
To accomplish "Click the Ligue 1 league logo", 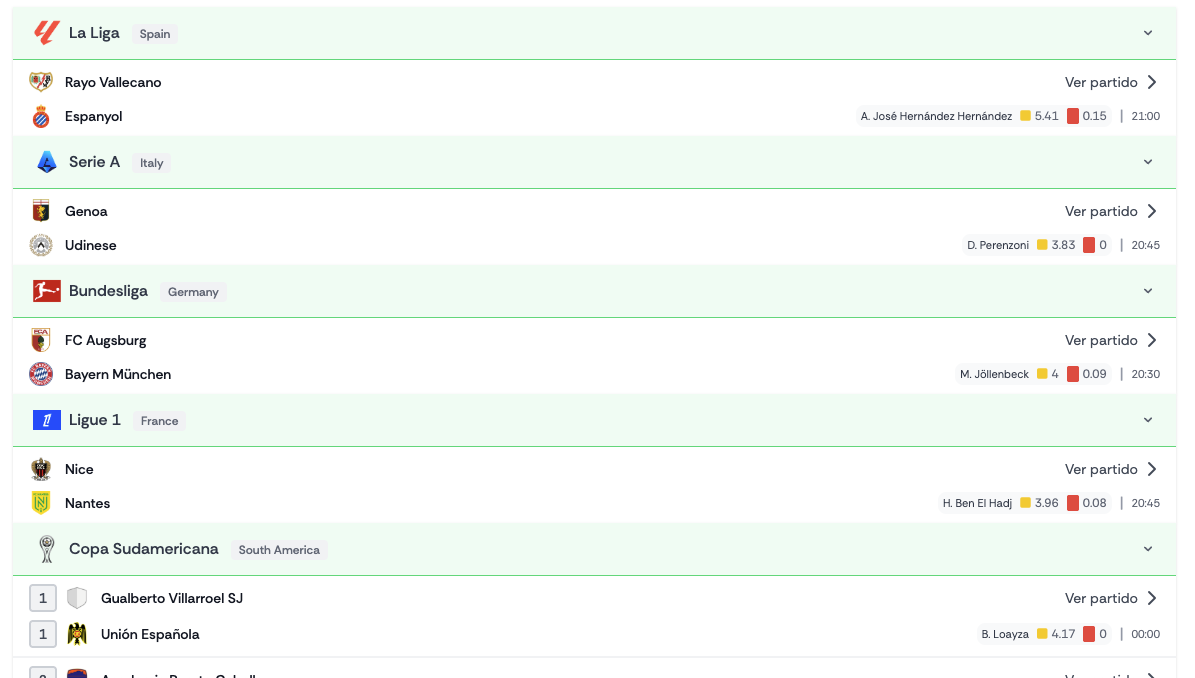I will [46, 420].
